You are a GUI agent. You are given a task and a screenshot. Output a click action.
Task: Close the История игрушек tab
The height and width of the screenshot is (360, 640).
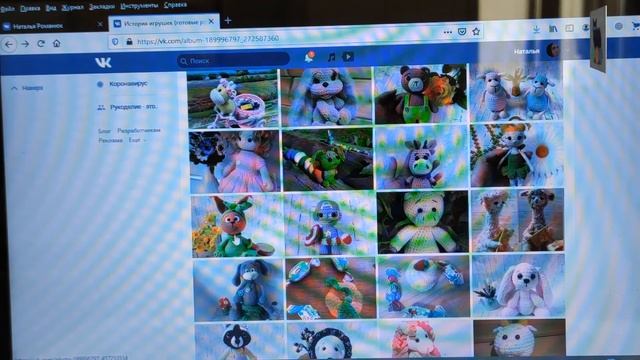coord(211,22)
